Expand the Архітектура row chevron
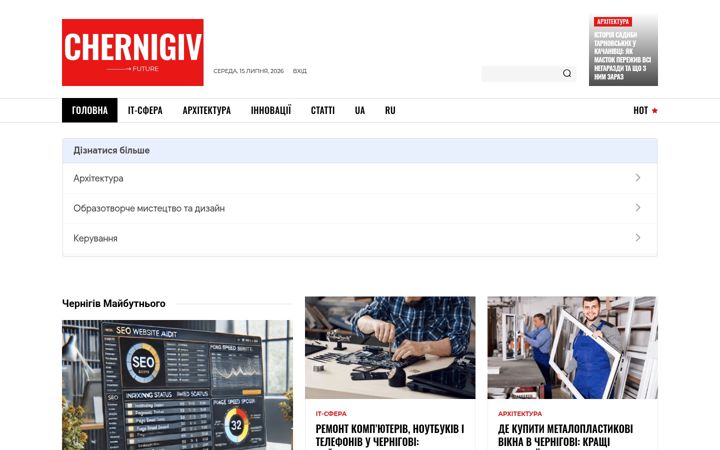Image resolution: width=720 pixels, height=450 pixels. pyautogui.click(x=638, y=178)
